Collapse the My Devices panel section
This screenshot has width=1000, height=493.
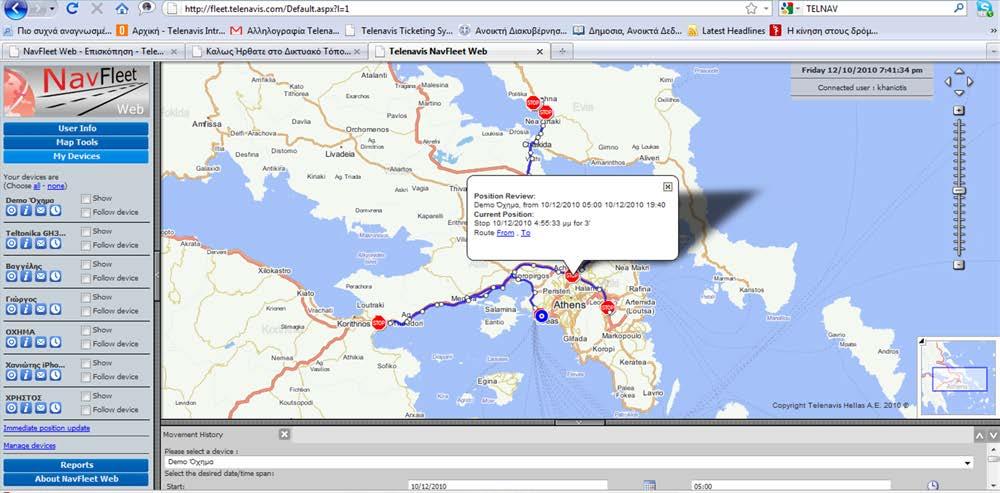[76, 156]
